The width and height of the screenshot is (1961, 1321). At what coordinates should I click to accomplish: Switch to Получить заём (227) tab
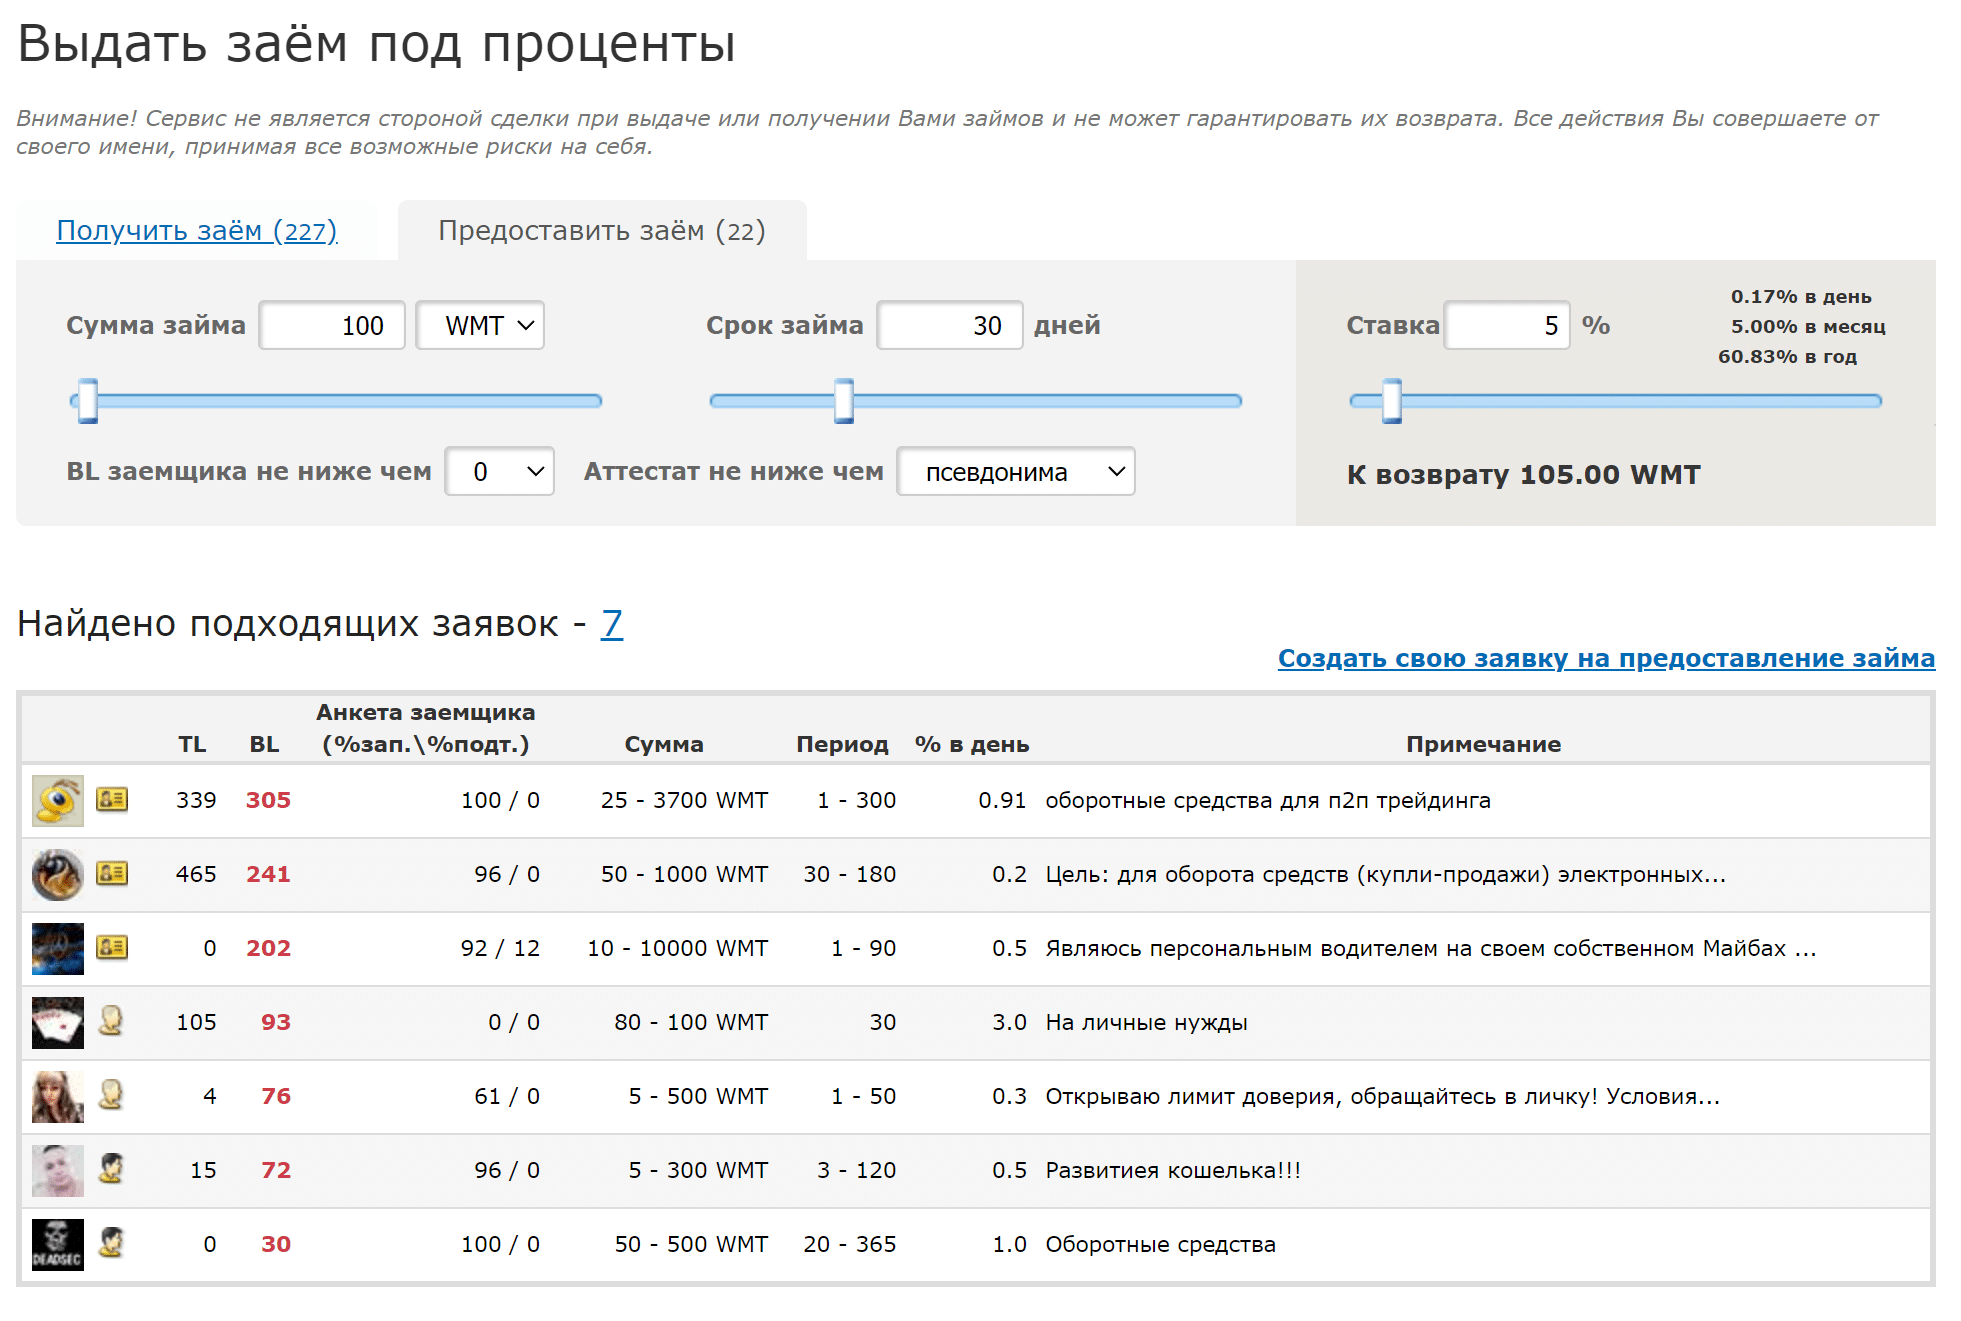coord(197,231)
